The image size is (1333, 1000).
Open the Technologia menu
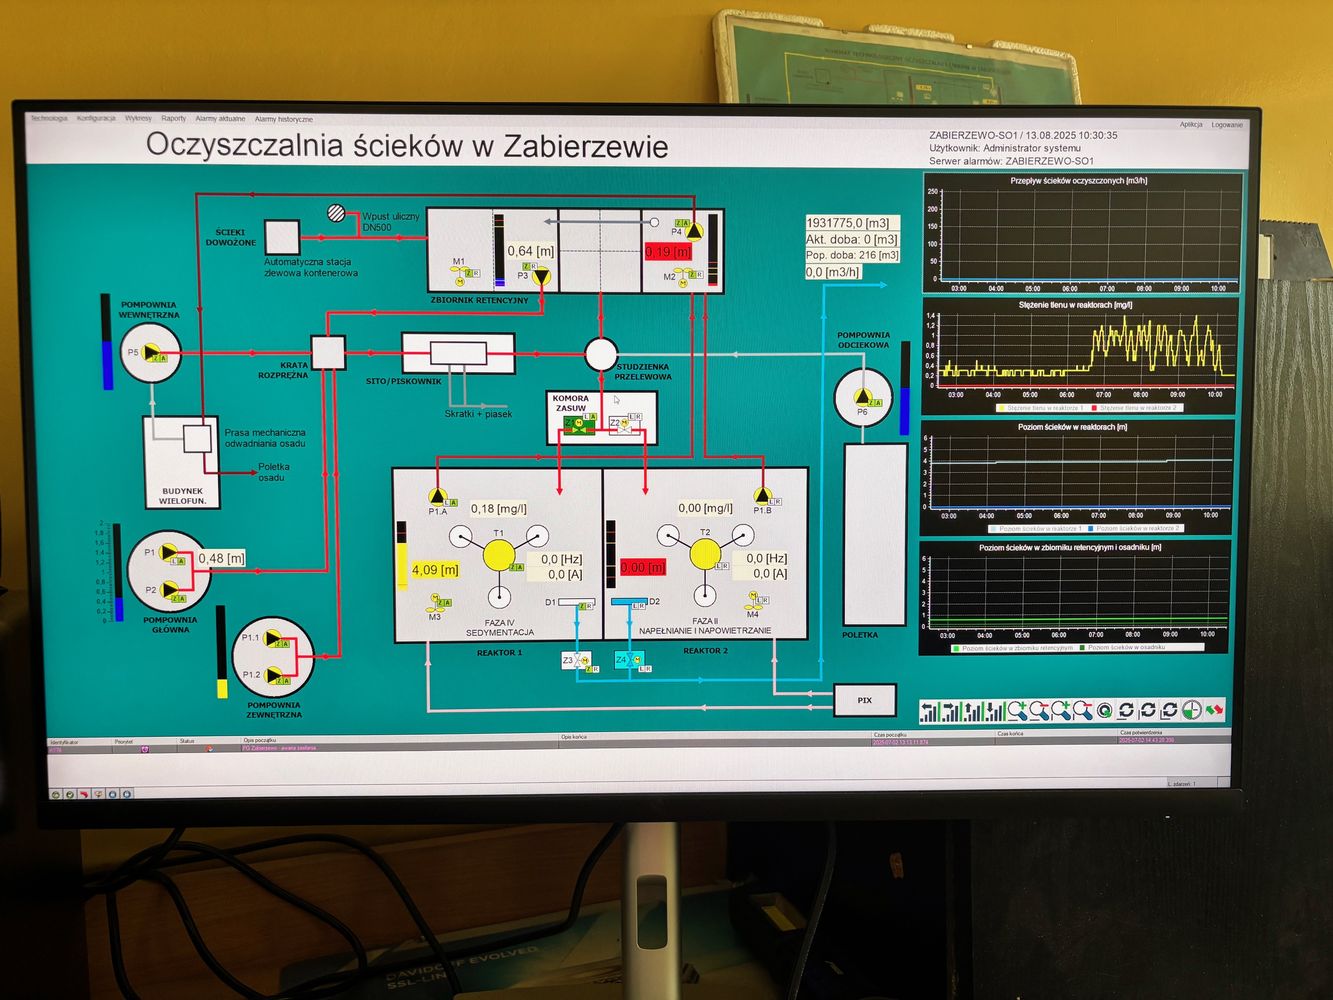[48, 119]
